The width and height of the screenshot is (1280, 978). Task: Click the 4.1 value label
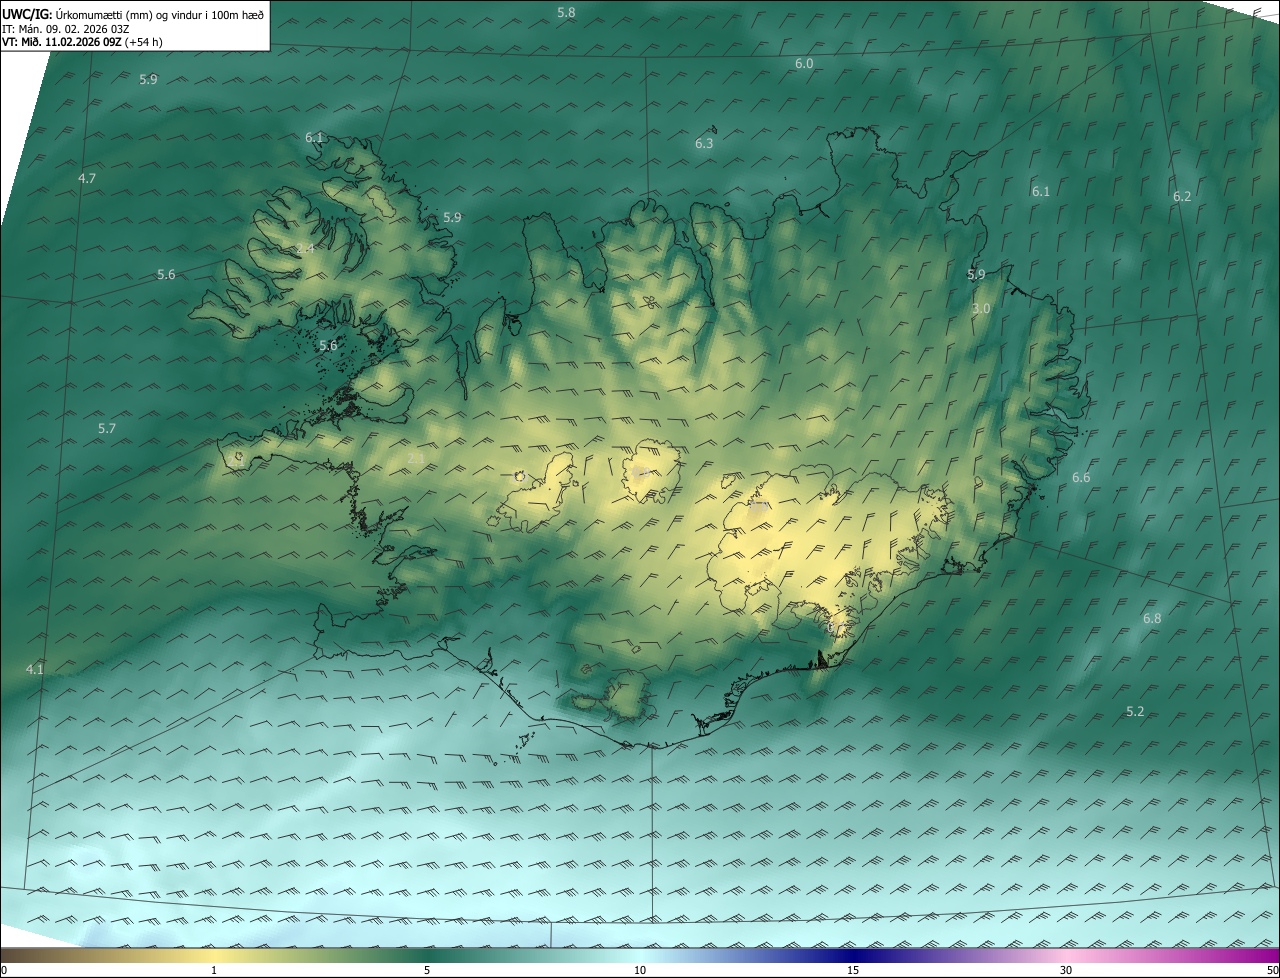pyautogui.click(x=35, y=669)
